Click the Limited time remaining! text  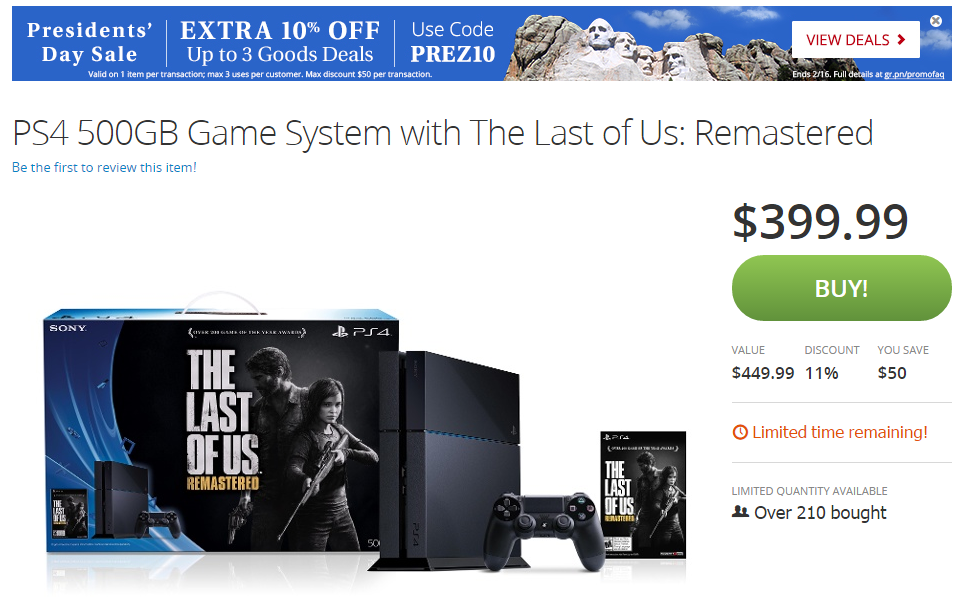(x=840, y=432)
